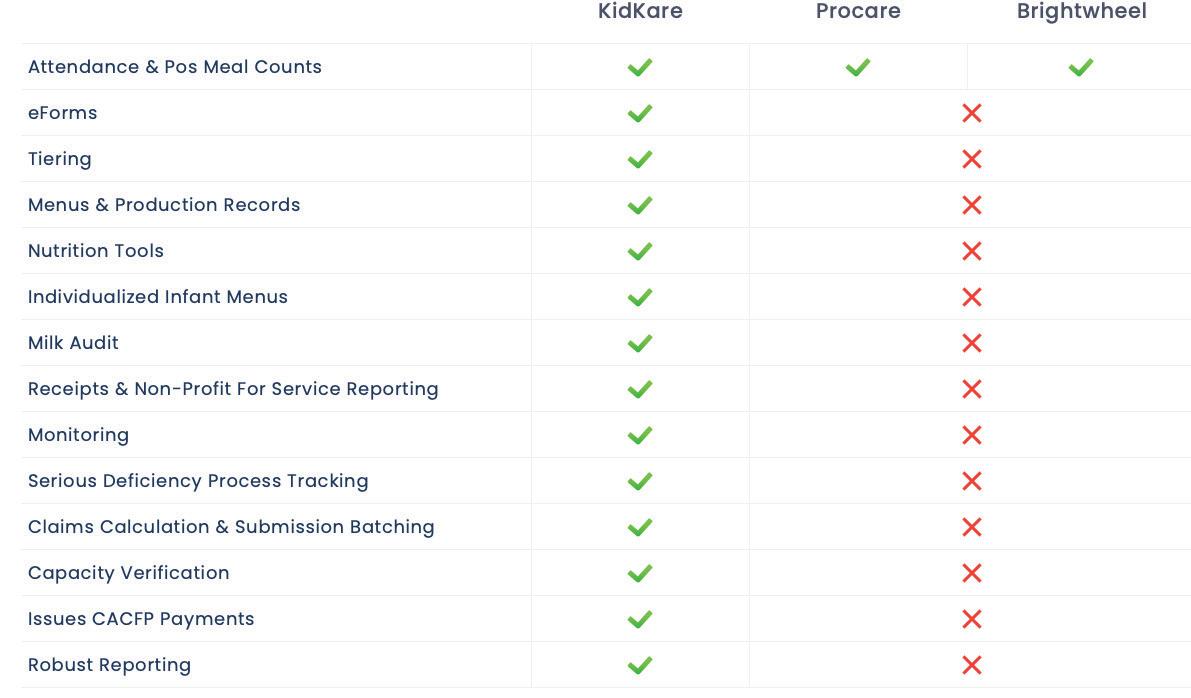Image resolution: width=1191 pixels, height=698 pixels.
Task: Click green check in Serious Deficiency row
Action: point(640,481)
